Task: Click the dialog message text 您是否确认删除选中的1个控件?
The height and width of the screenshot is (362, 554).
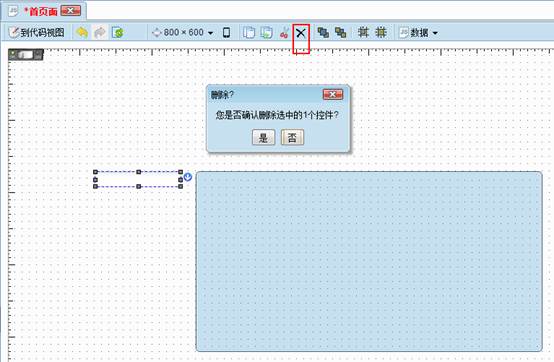Action: pos(277,115)
